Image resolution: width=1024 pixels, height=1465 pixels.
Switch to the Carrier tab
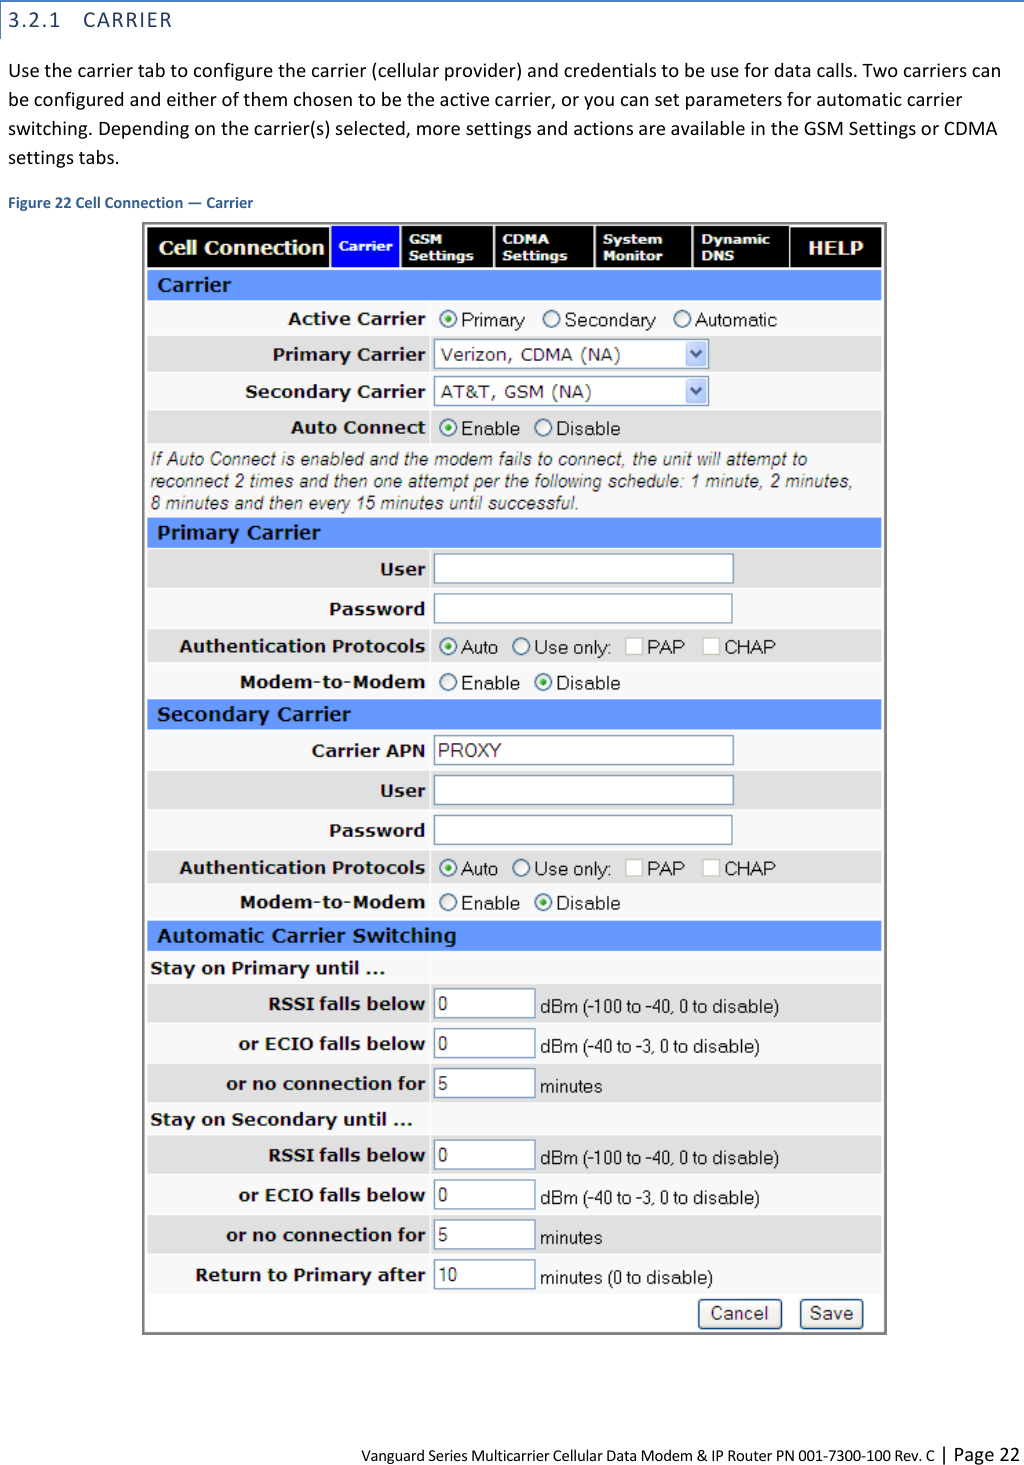pyautogui.click(x=364, y=247)
